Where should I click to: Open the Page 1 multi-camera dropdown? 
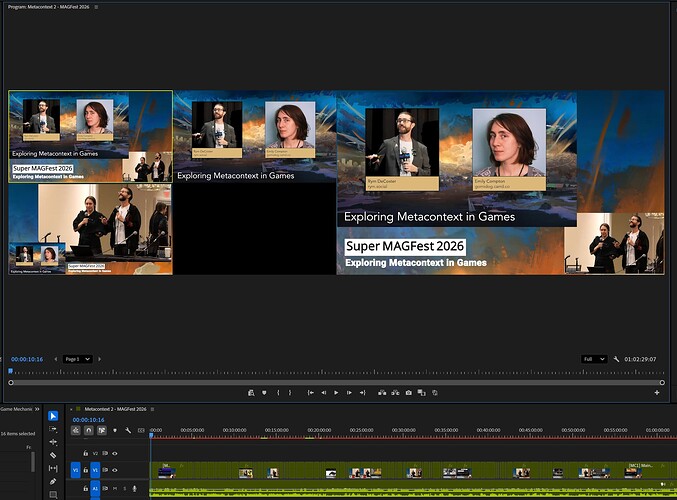(x=77, y=359)
